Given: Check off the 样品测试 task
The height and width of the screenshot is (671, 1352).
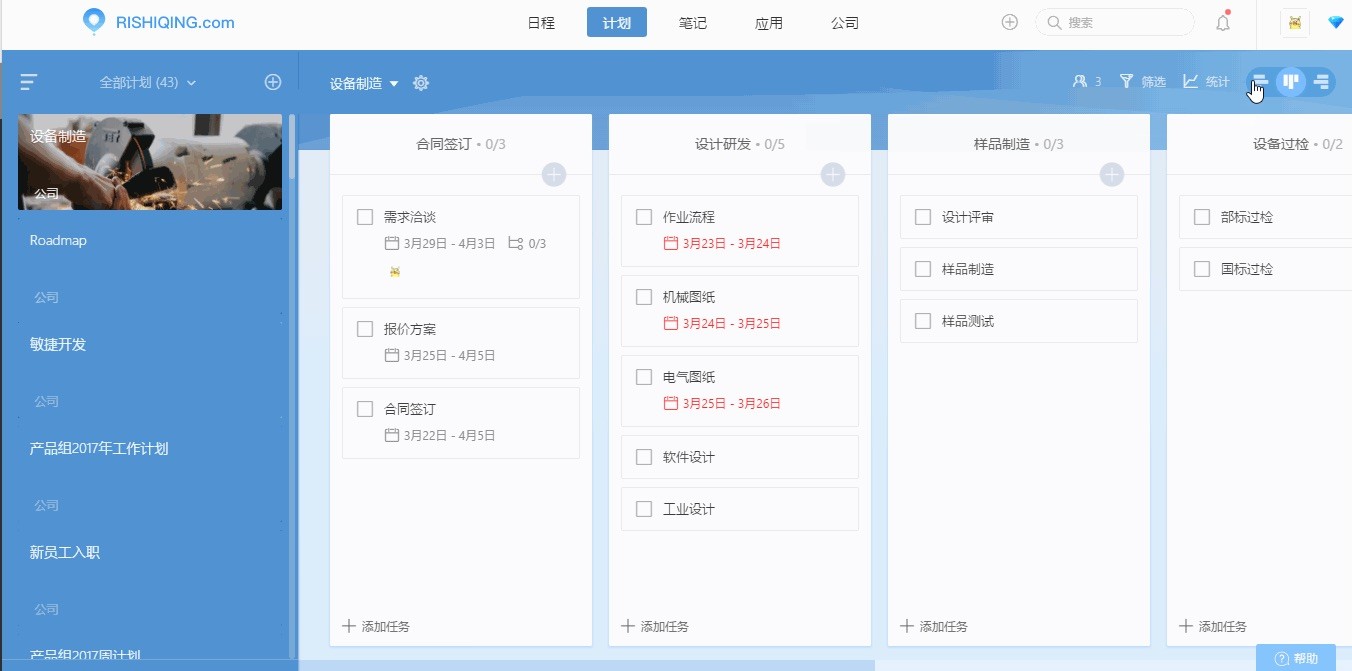Looking at the screenshot, I should [923, 321].
